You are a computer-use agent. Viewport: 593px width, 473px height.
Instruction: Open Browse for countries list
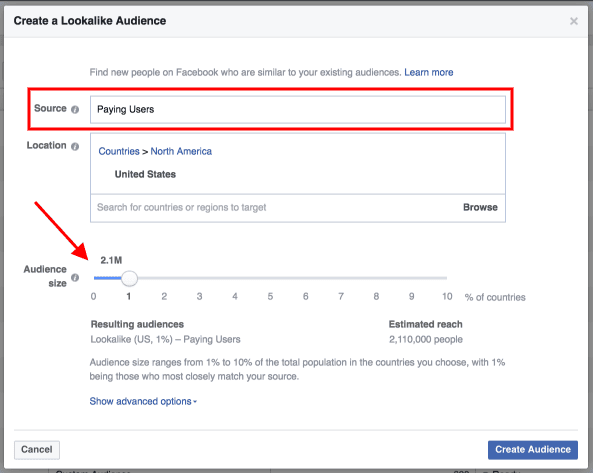click(x=480, y=207)
